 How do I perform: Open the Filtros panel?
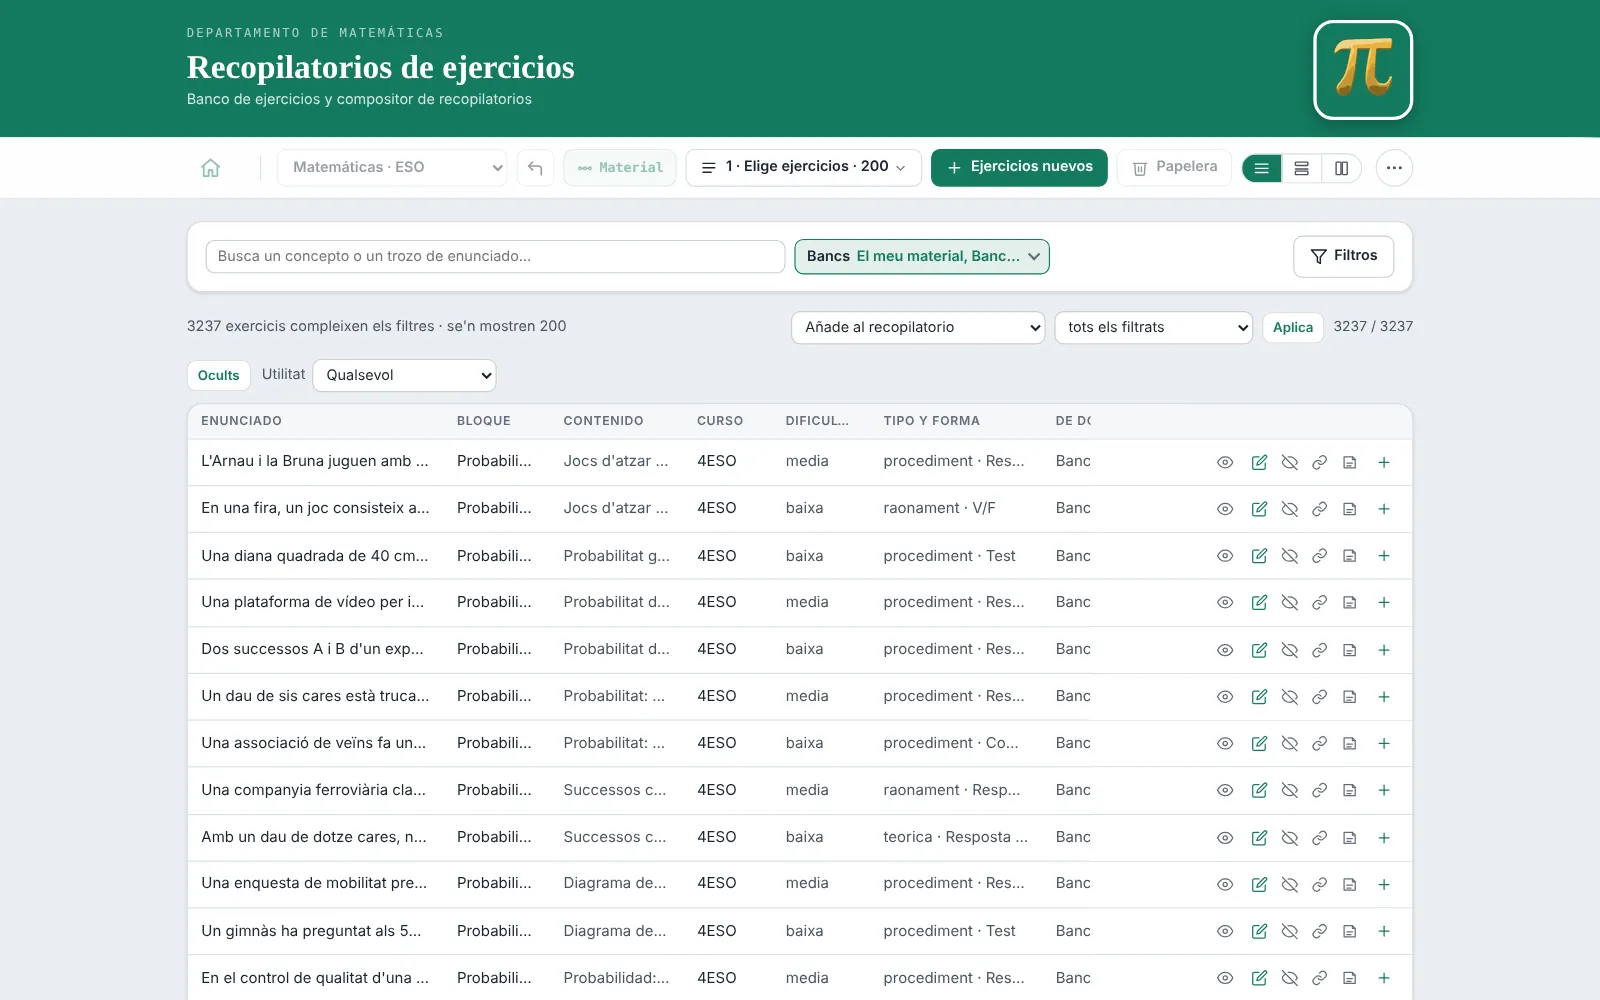[x=1343, y=256]
